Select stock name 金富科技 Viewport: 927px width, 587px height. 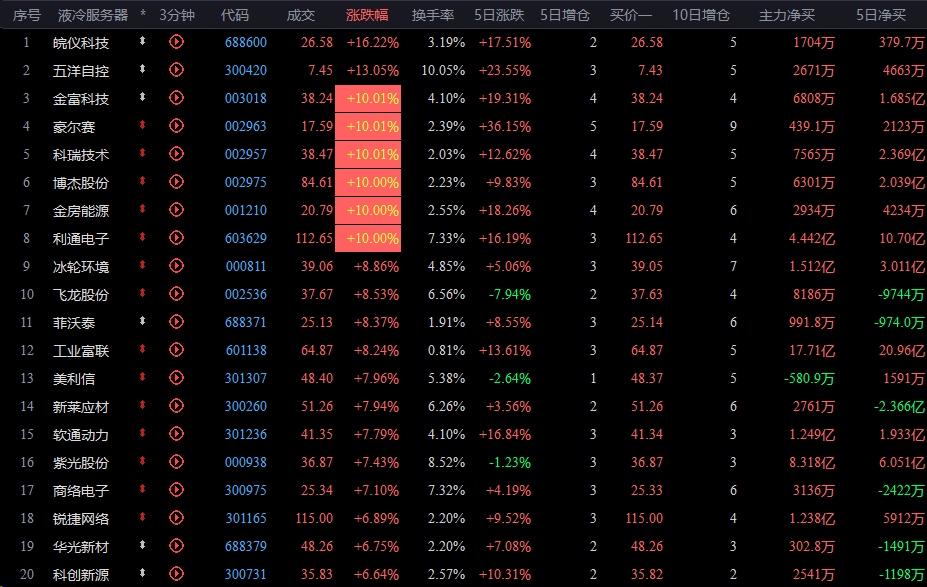pyautogui.click(x=81, y=99)
